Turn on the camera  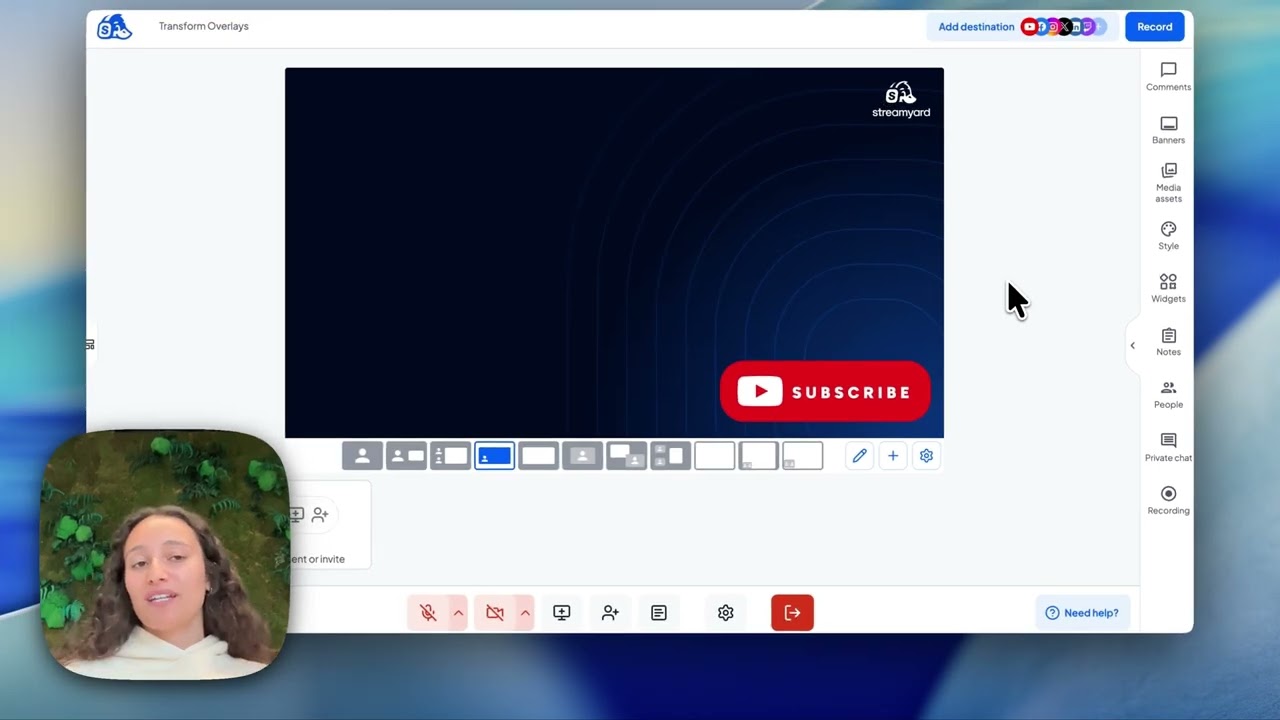[495, 613]
